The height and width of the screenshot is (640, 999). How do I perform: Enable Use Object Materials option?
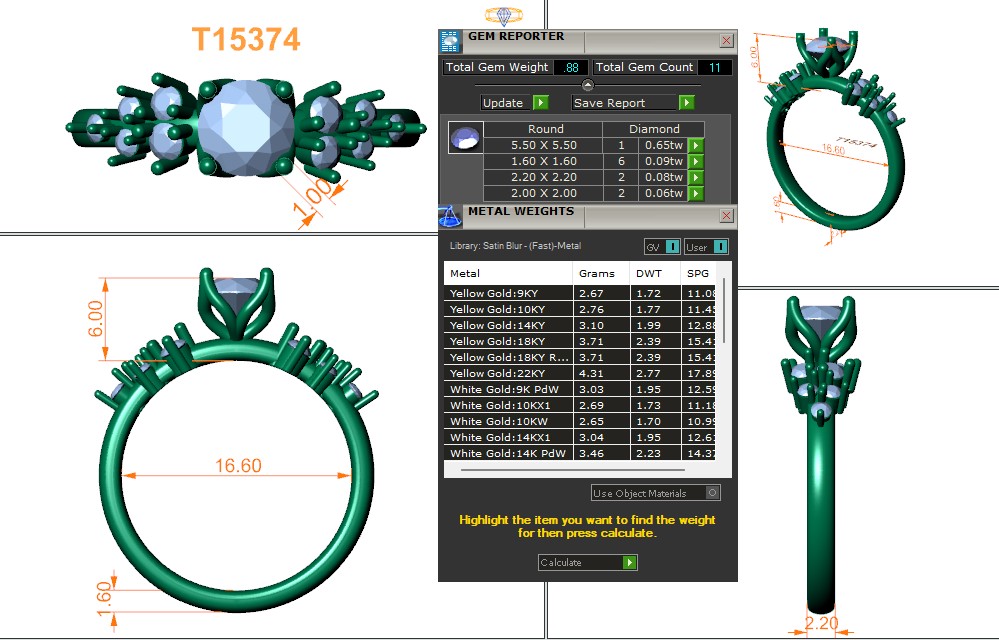point(711,493)
